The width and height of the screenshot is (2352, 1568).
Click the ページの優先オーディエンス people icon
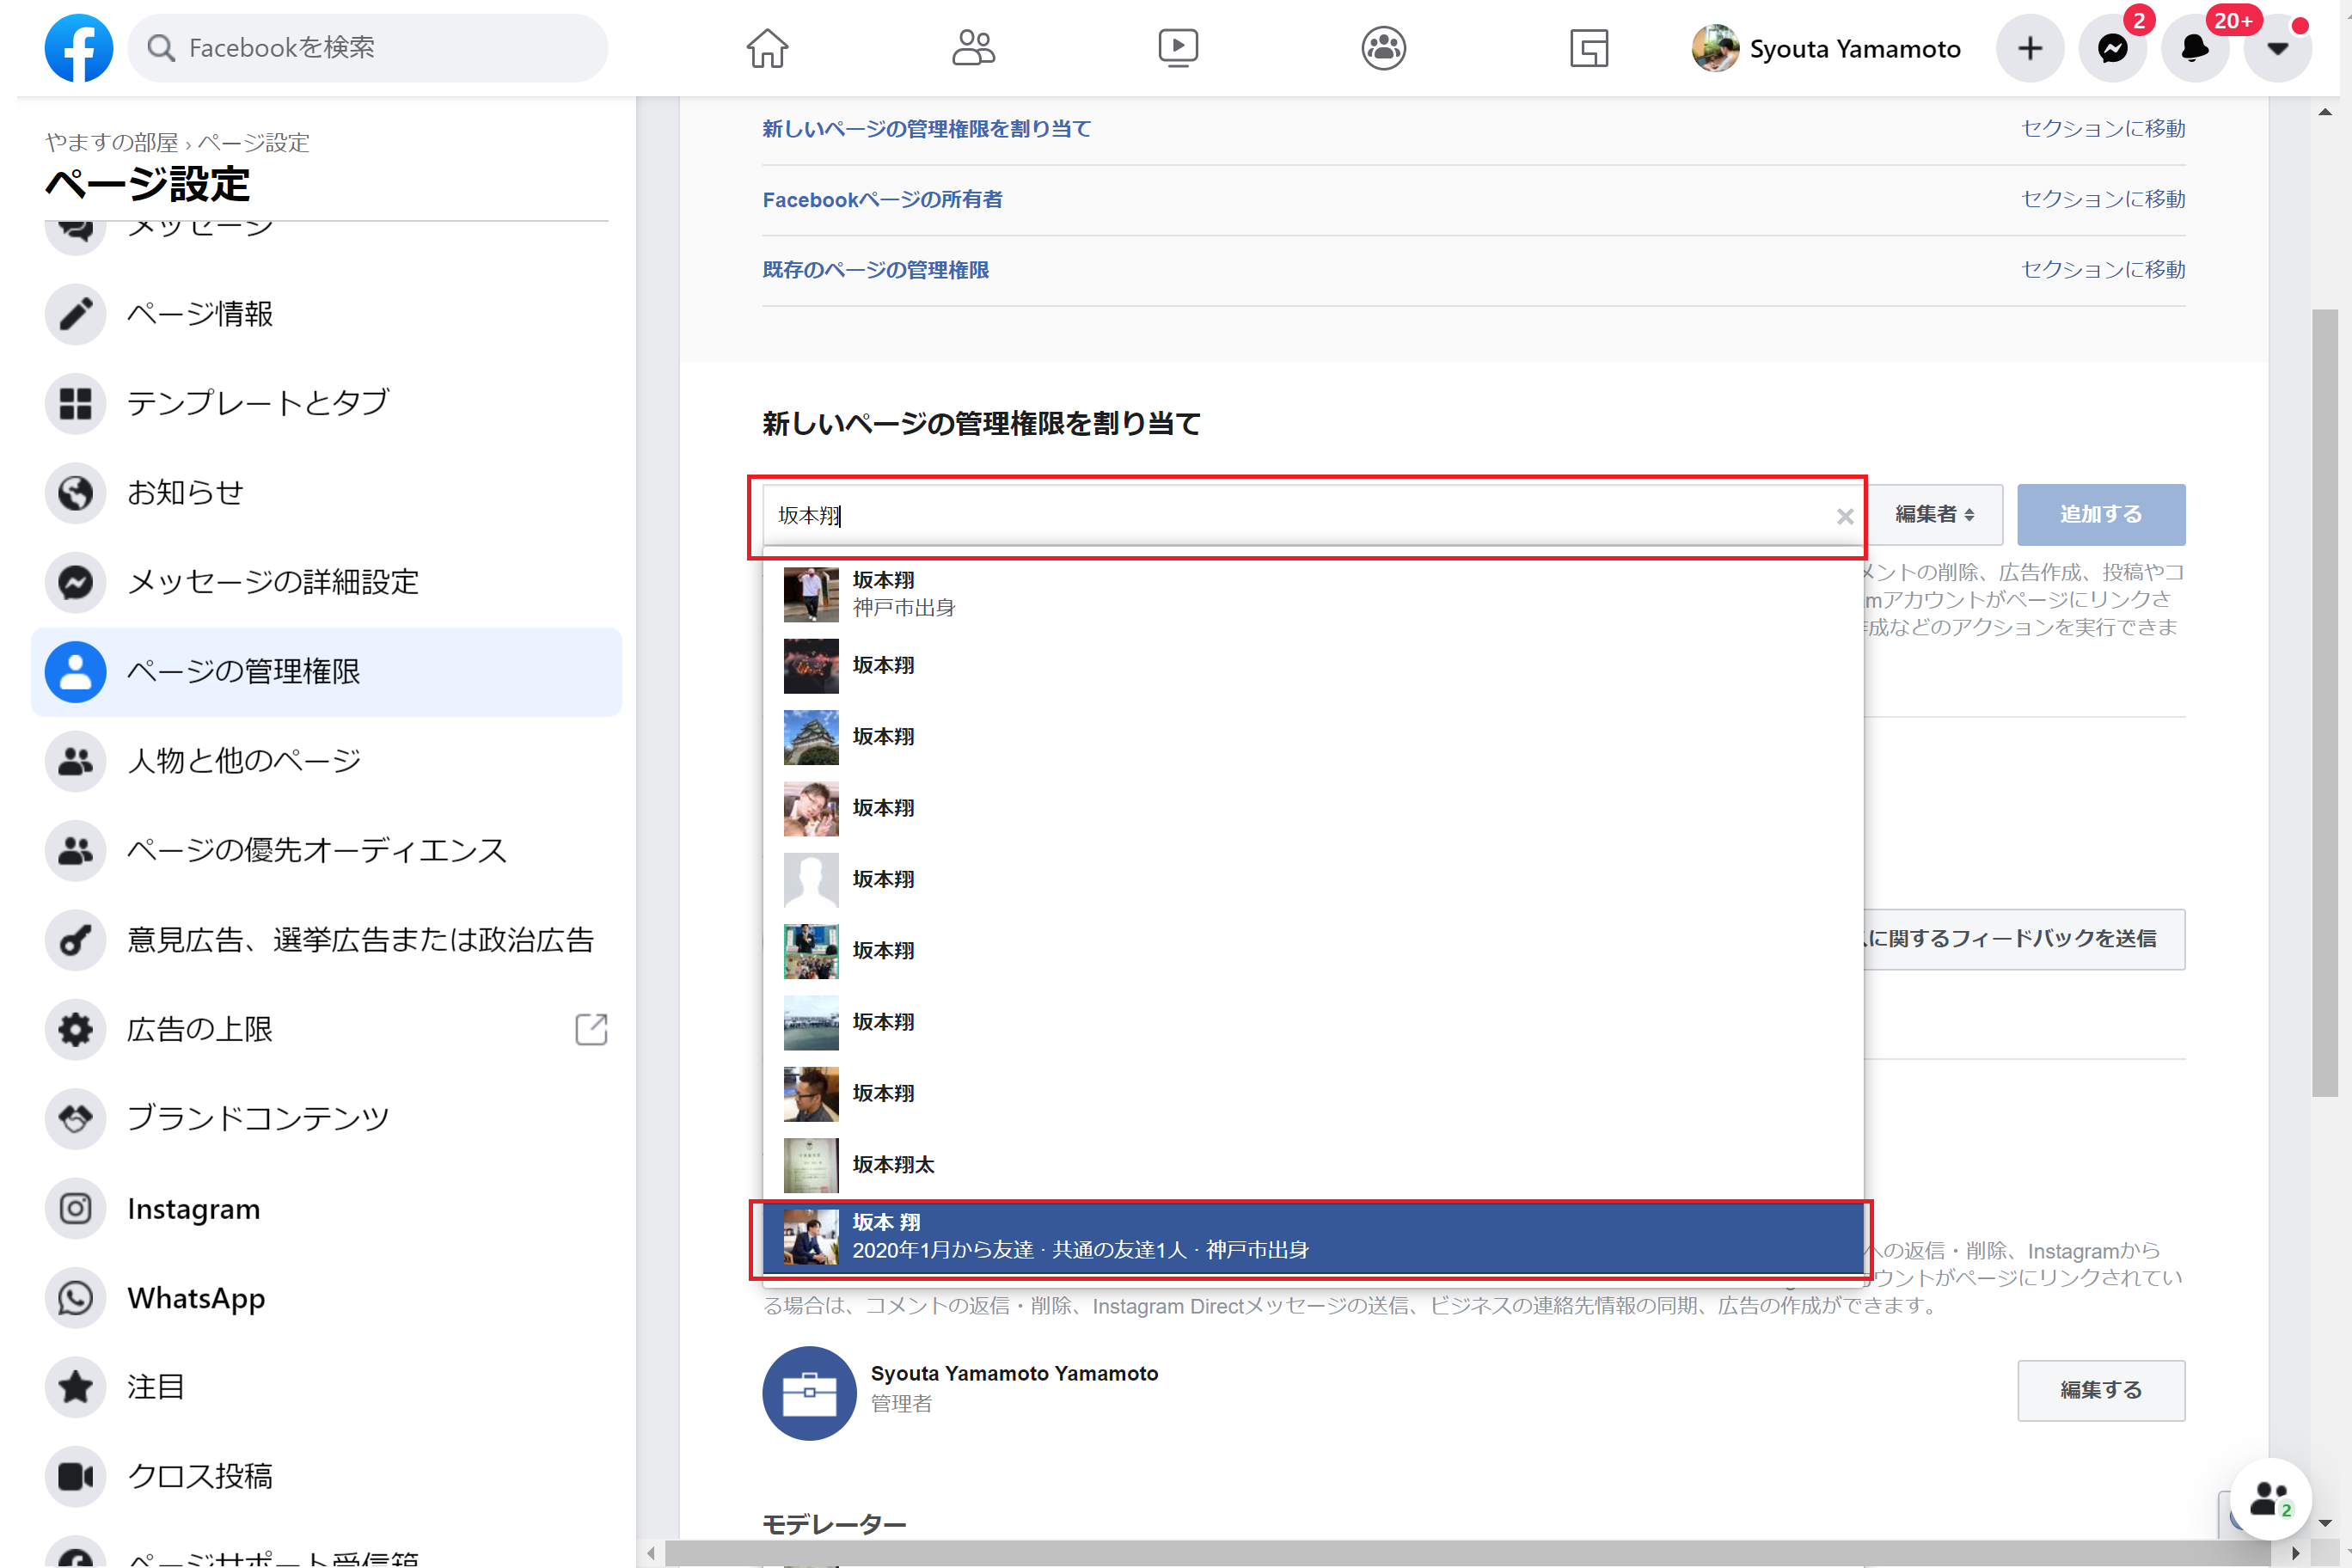[x=75, y=850]
